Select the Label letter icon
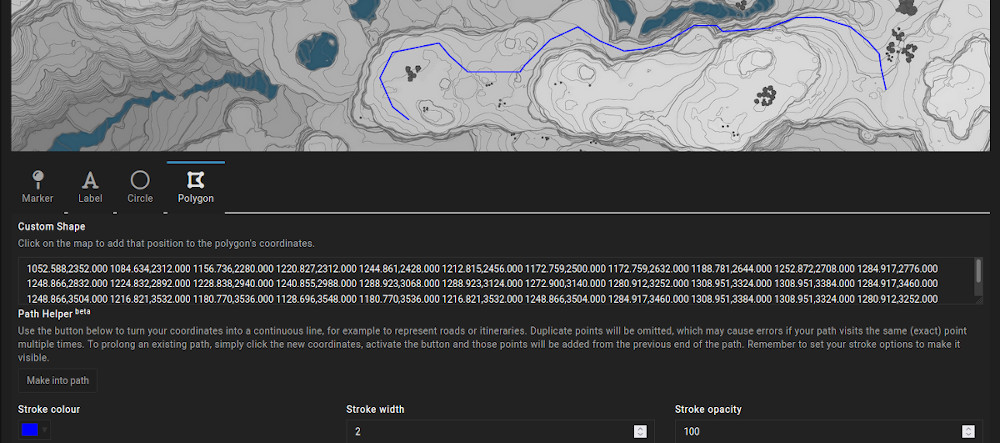Image resolution: width=1000 pixels, height=443 pixels. (x=91, y=180)
